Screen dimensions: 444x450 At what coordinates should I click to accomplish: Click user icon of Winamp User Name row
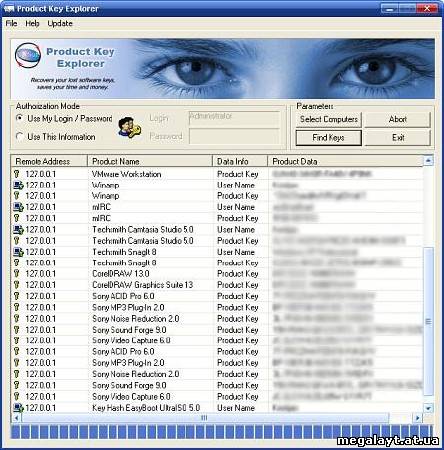[18, 185]
